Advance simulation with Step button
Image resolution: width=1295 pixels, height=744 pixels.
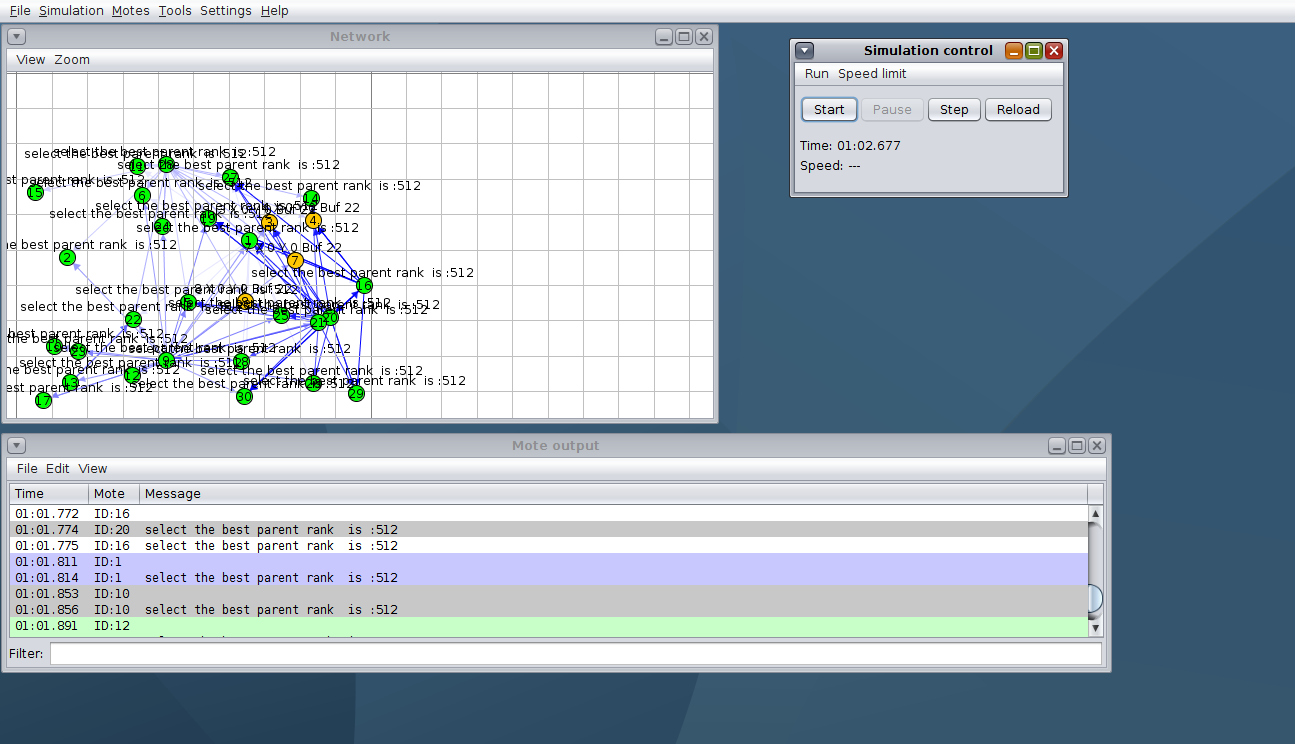[x=954, y=110]
